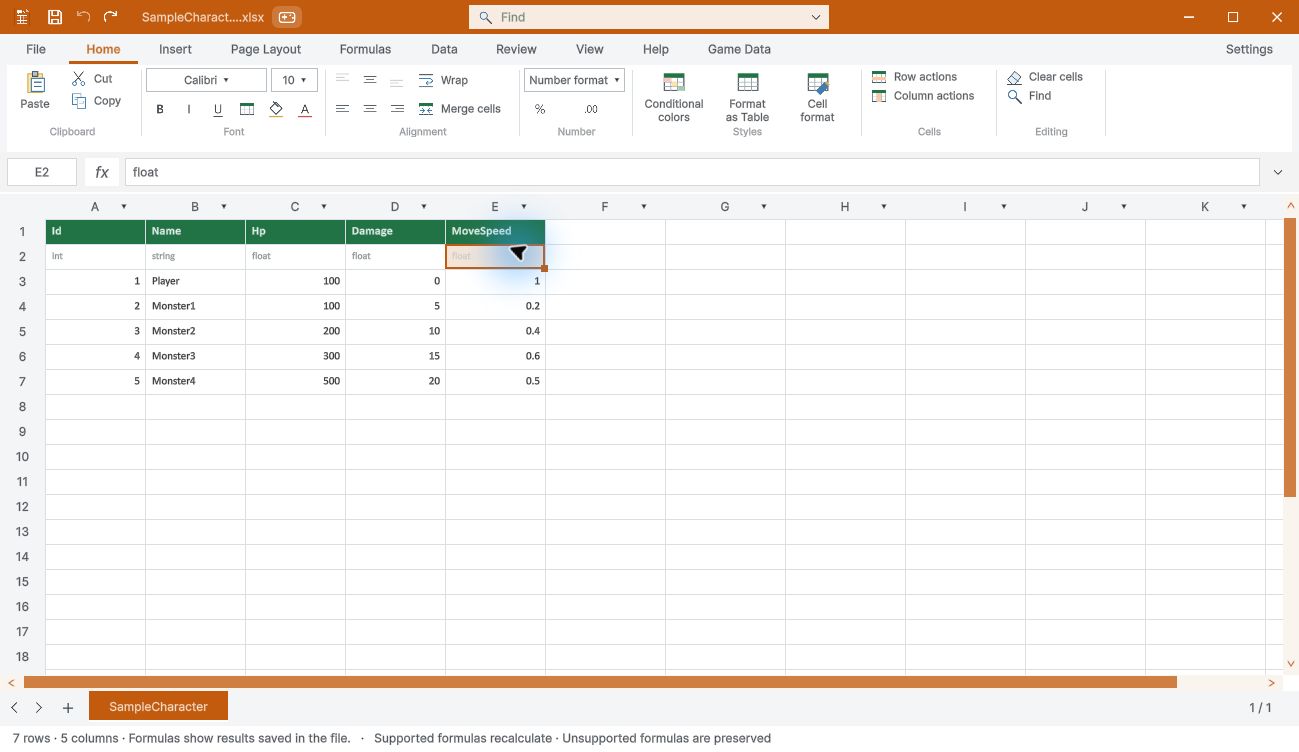Screen dimensions: 1299x752
Task: Center text horizontally in the cell
Action: click(x=370, y=109)
